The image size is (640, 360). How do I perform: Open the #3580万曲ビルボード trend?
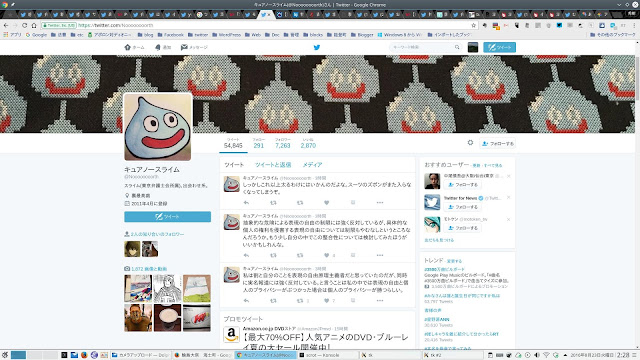[444, 269]
